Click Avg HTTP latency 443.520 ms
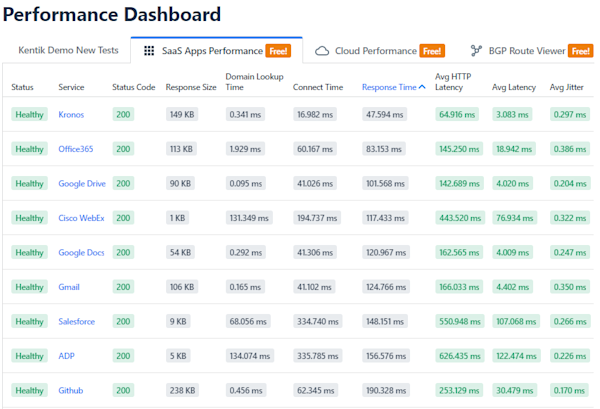The image size is (600, 409). [460, 218]
